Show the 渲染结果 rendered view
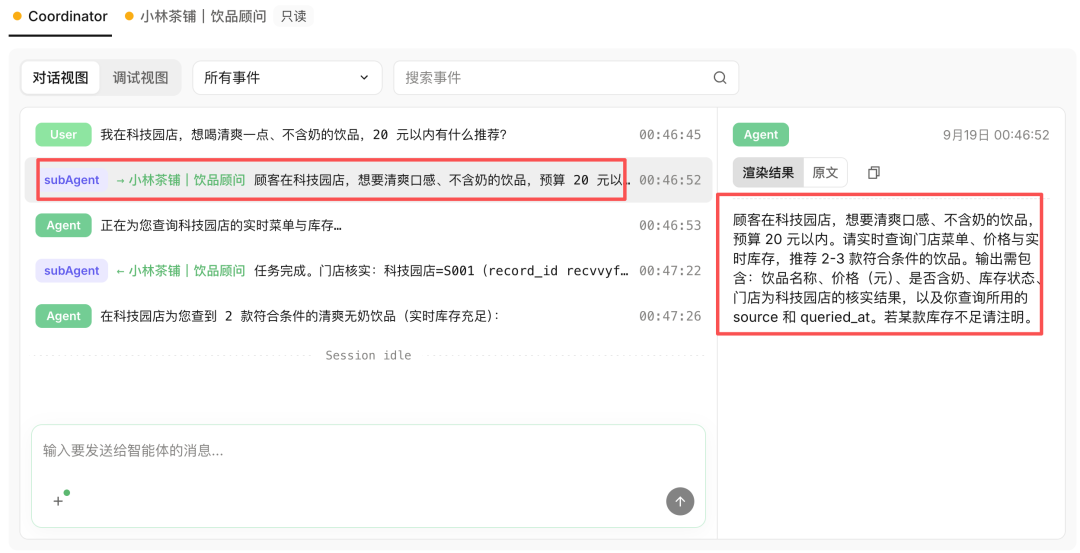The width and height of the screenshot is (1080, 553). click(768, 173)
